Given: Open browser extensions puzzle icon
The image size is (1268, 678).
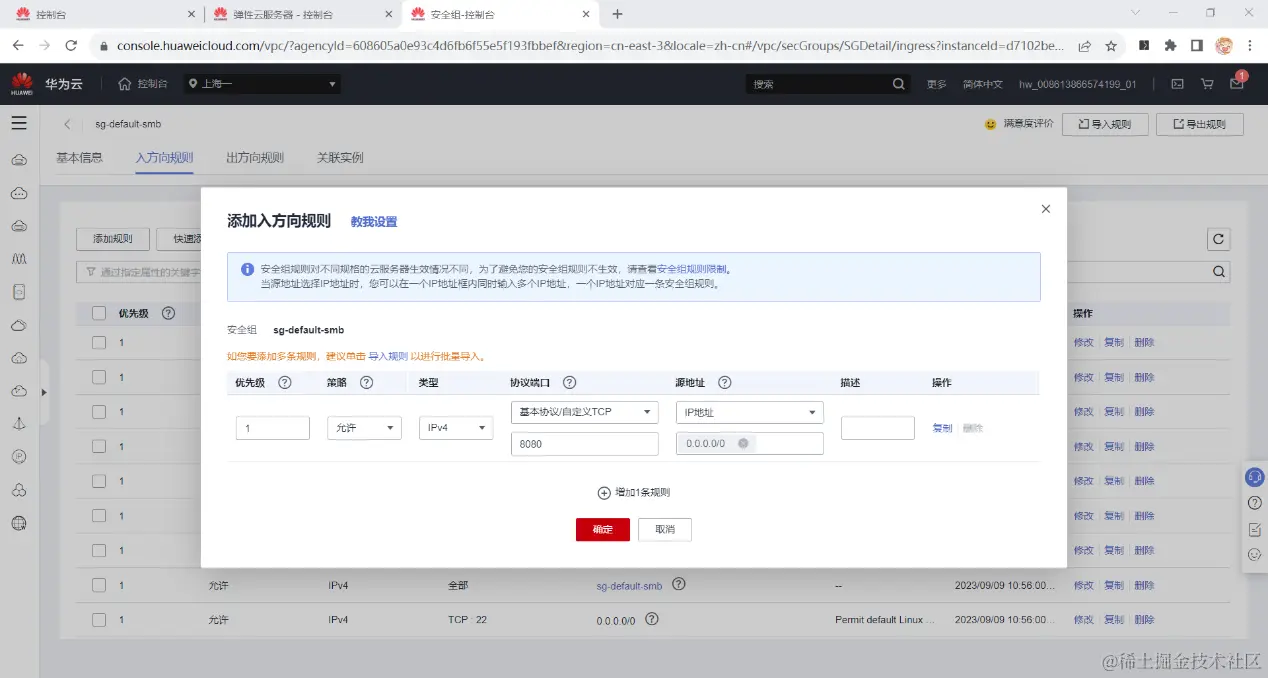Looking at the screenshot, I should click(x=1170, y=45).
